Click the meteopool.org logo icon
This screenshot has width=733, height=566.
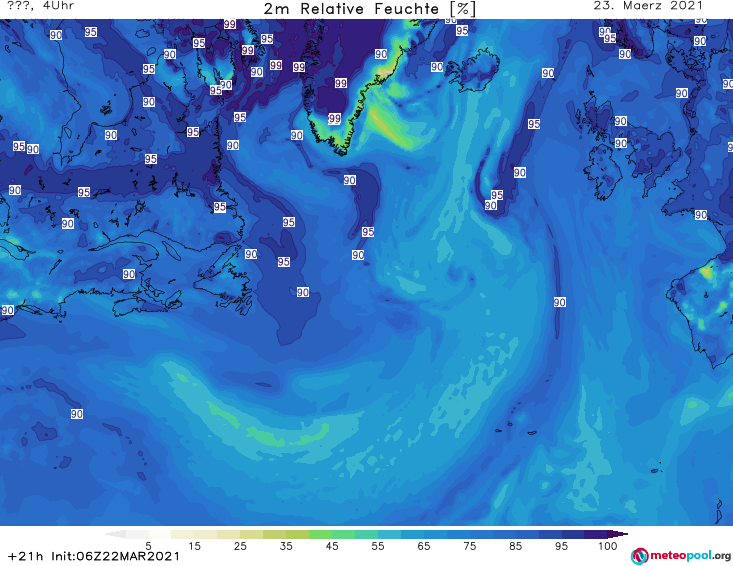(639, 556)
